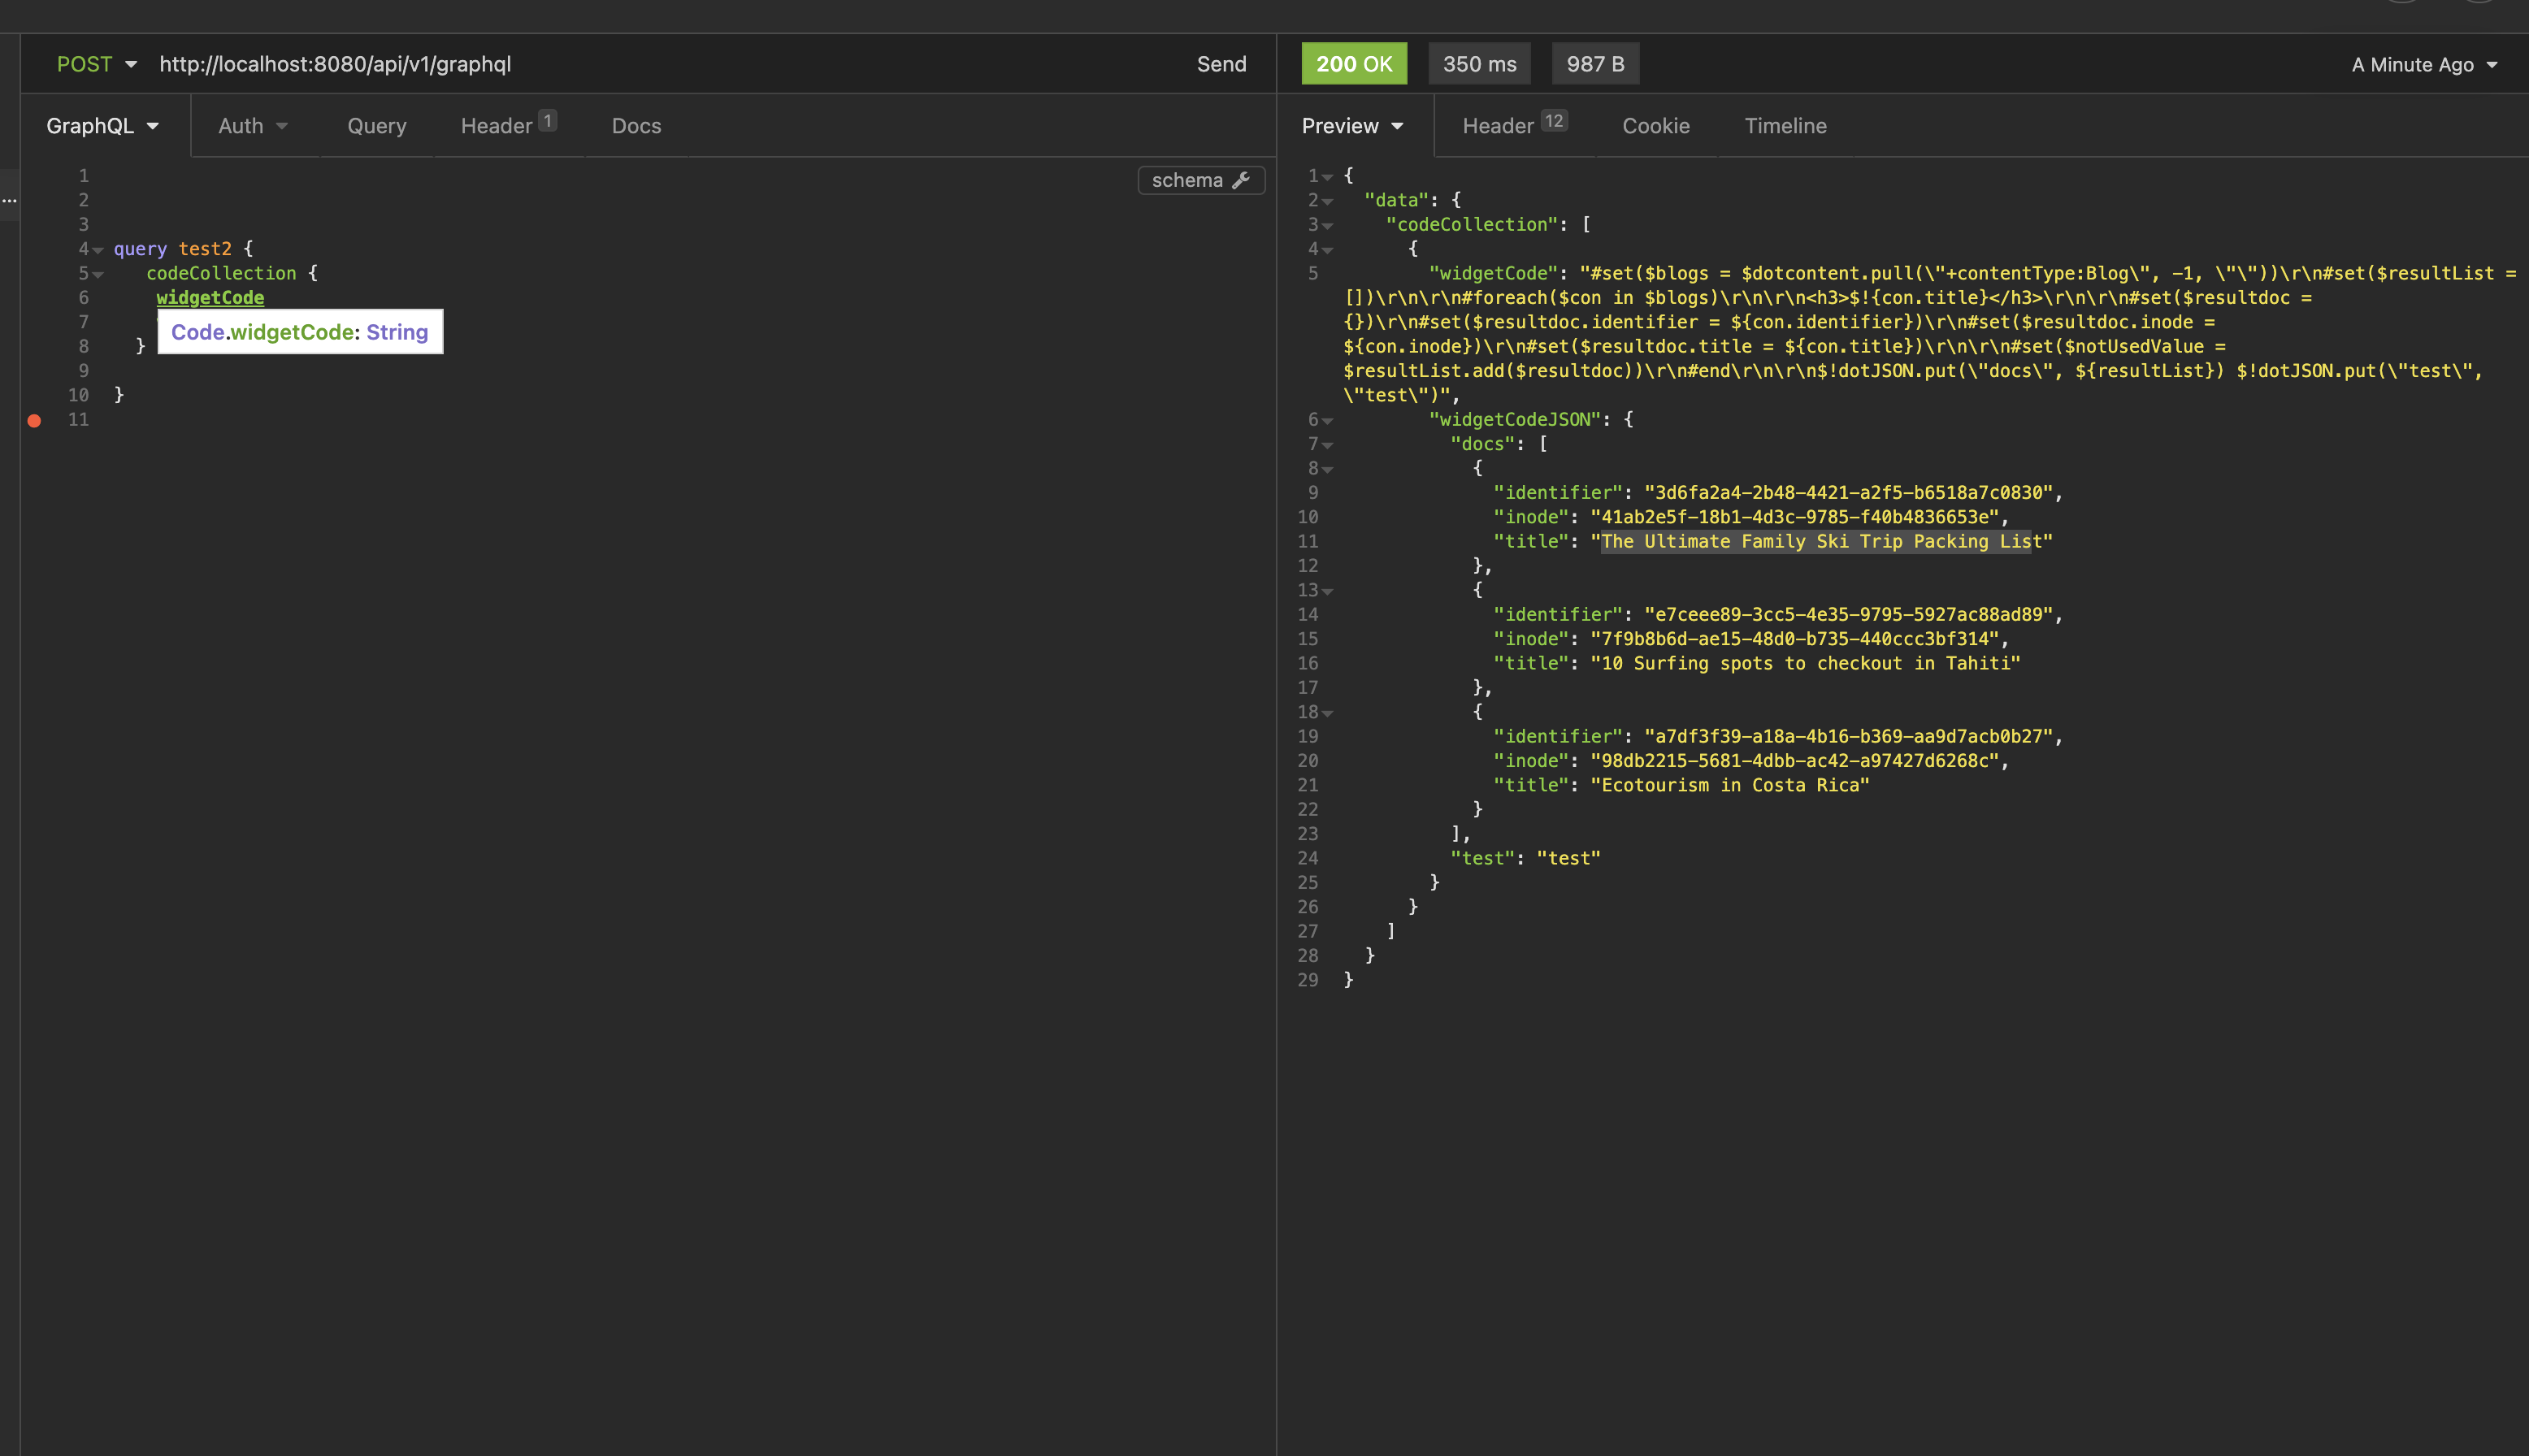Collapse the docs array at response line 7

1329,444
